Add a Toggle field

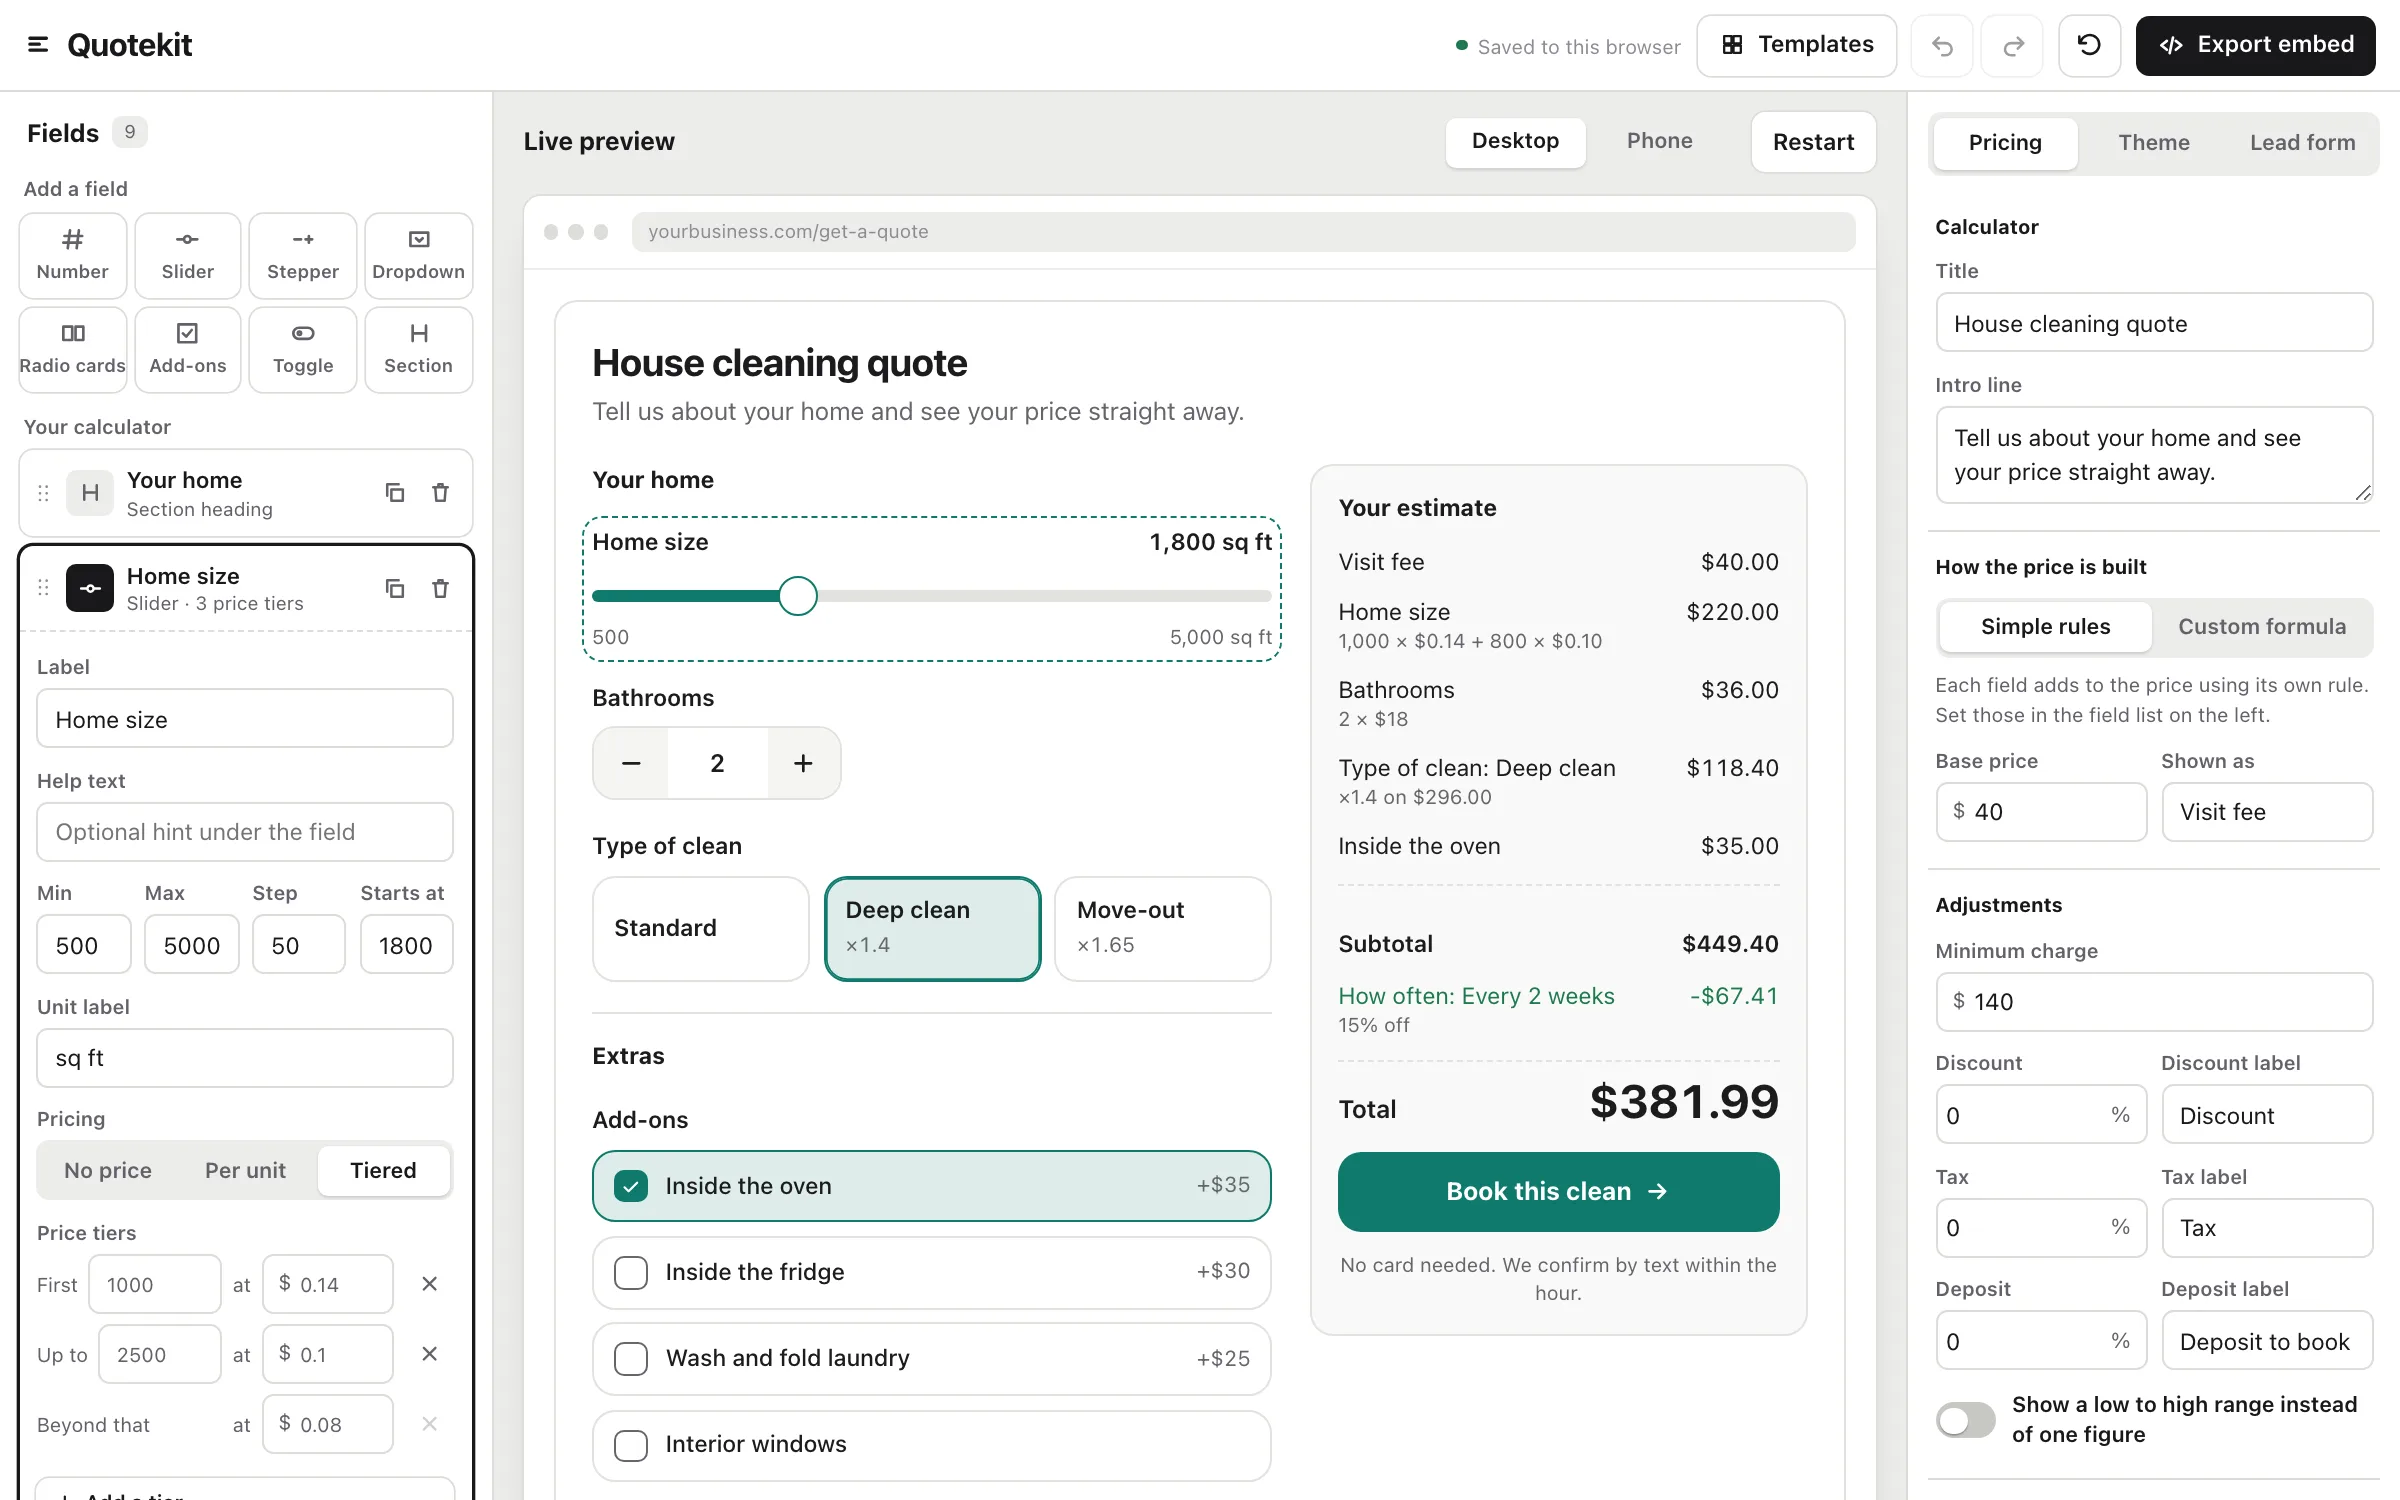coord(303,349)
